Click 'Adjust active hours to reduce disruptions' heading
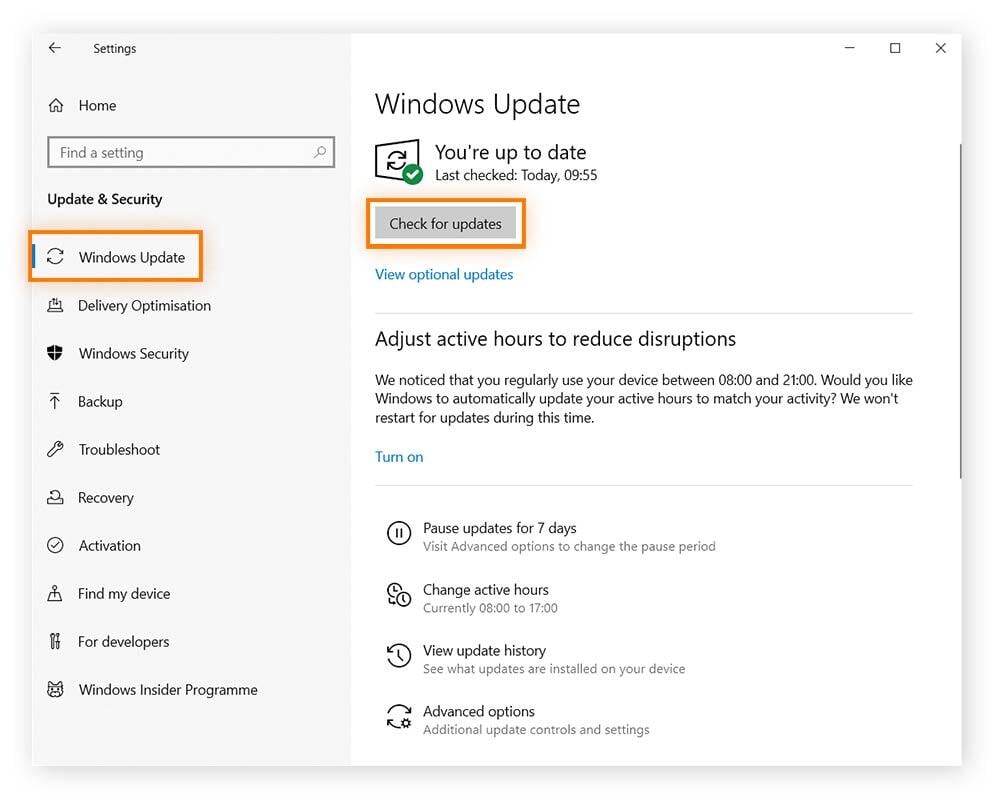 pyautogui.click(x=555, y=339)
